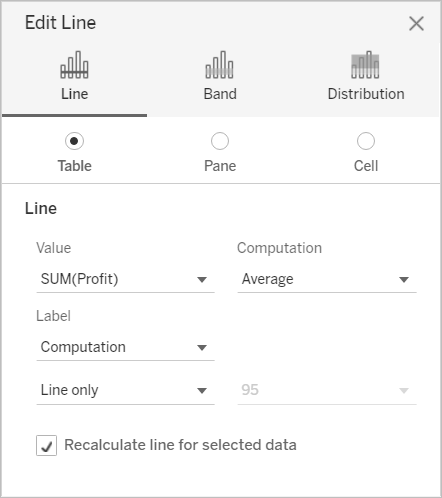Select the Band reference chart icon

[x=220, y=65]
